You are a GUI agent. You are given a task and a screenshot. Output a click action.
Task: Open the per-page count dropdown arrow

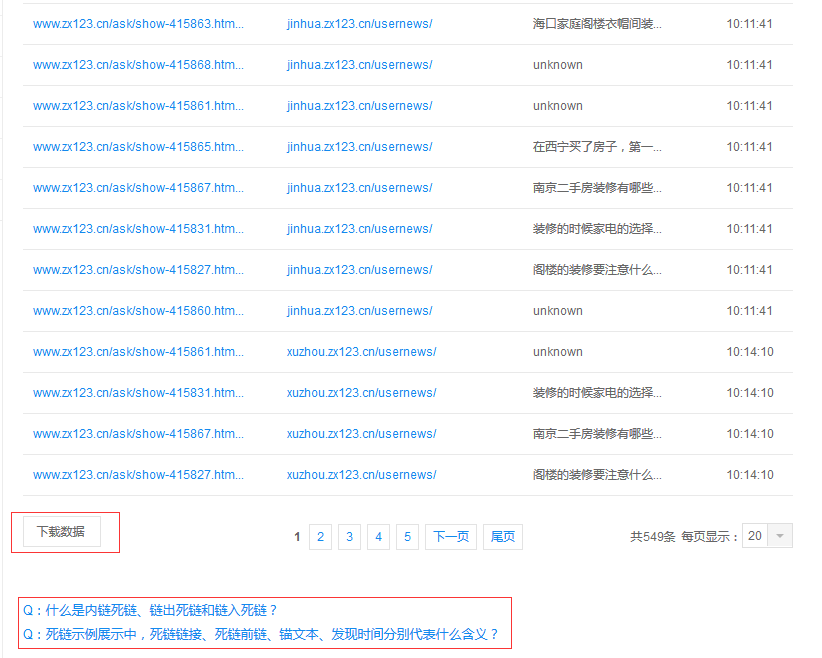coord(780,536)
